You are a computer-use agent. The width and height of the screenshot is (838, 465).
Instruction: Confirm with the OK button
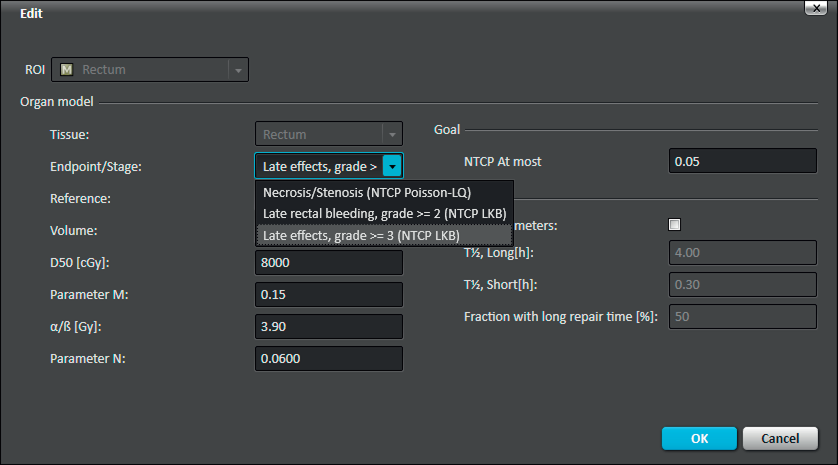[699, 438]
